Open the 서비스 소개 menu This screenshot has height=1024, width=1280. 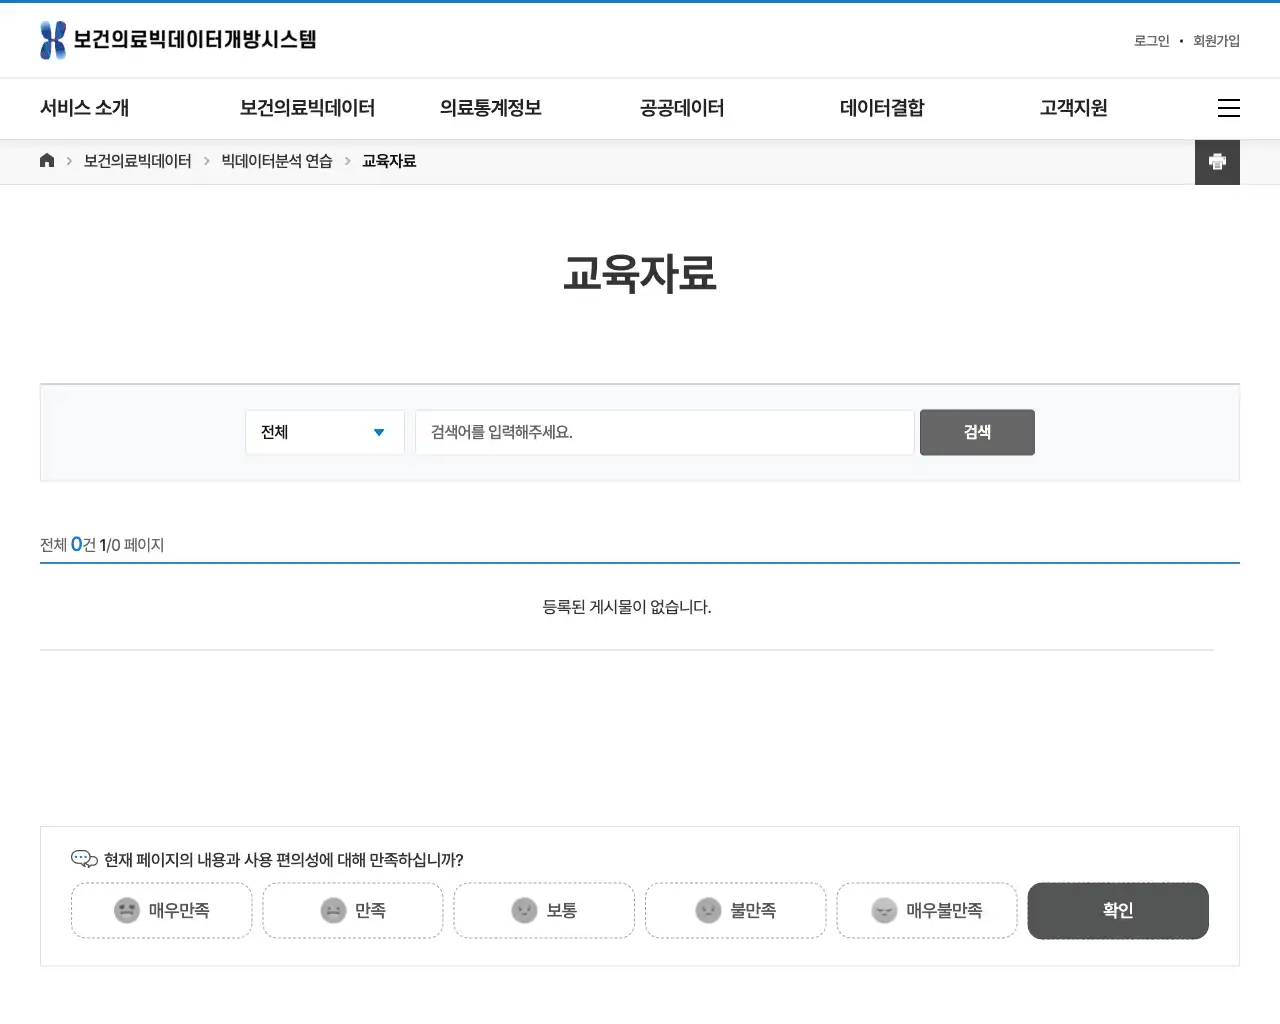(84, 108)
